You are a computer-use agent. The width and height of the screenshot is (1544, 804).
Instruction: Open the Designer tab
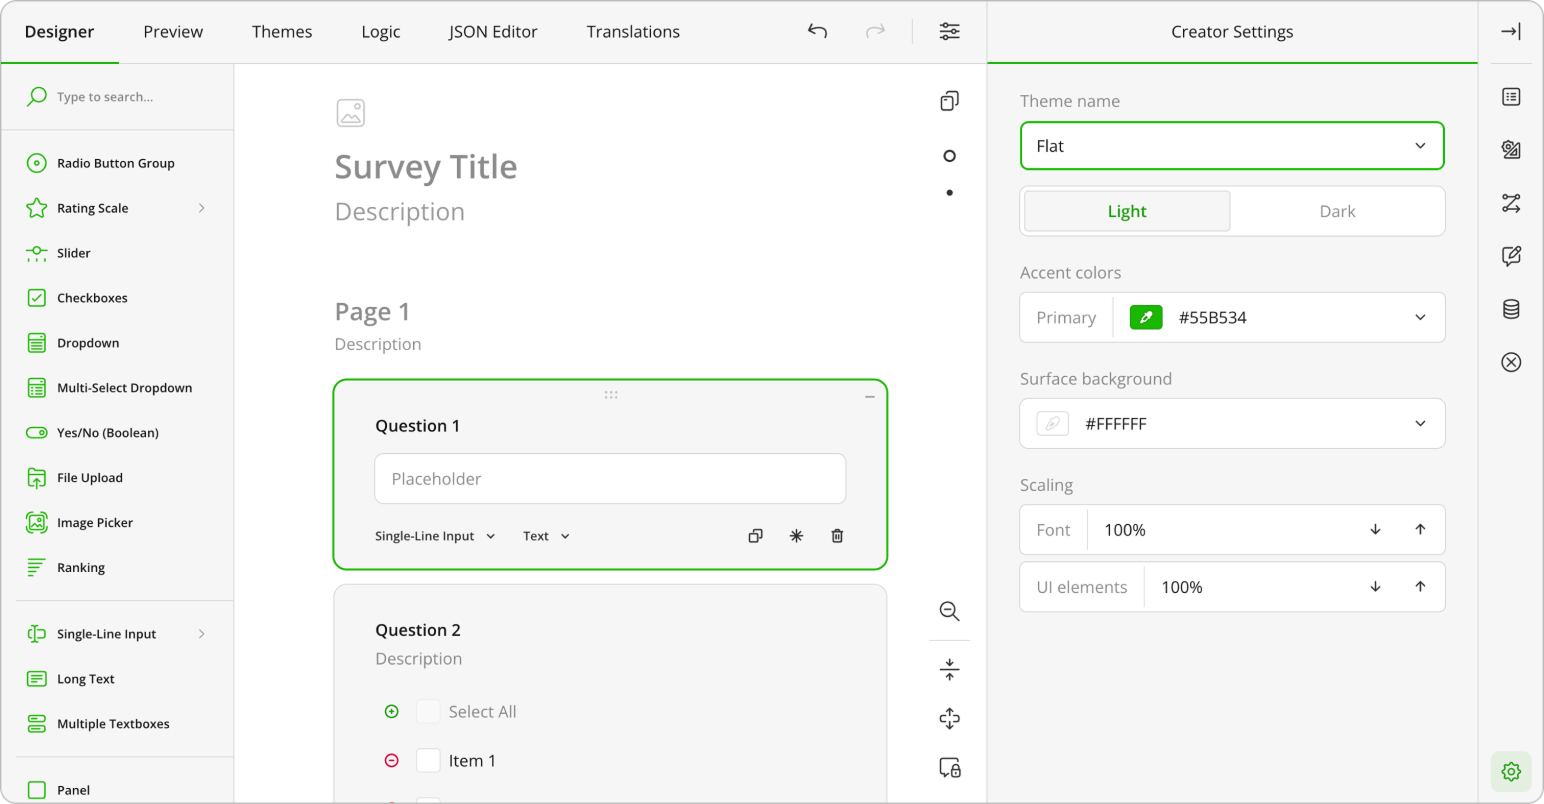(x=59, y=32)
